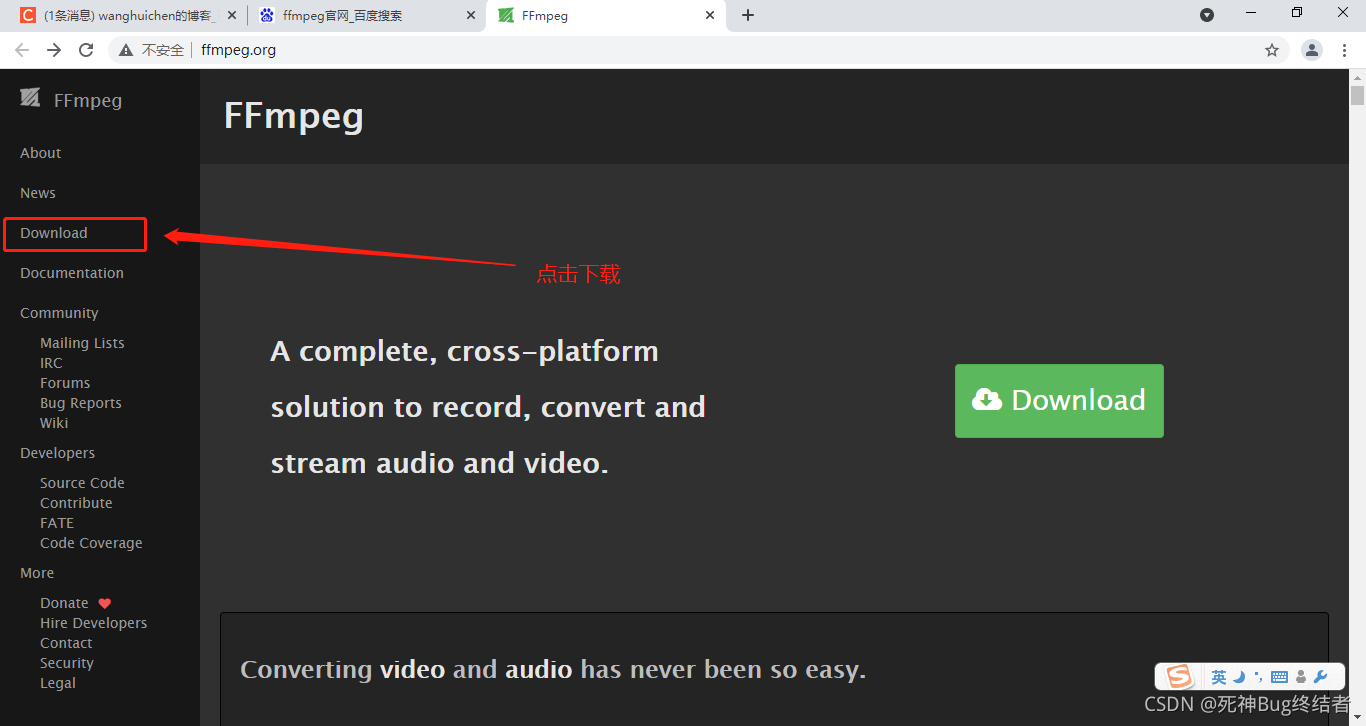Close the Baidu search tab
This screenshot has width=1366, height=726.
pos(471,15)
